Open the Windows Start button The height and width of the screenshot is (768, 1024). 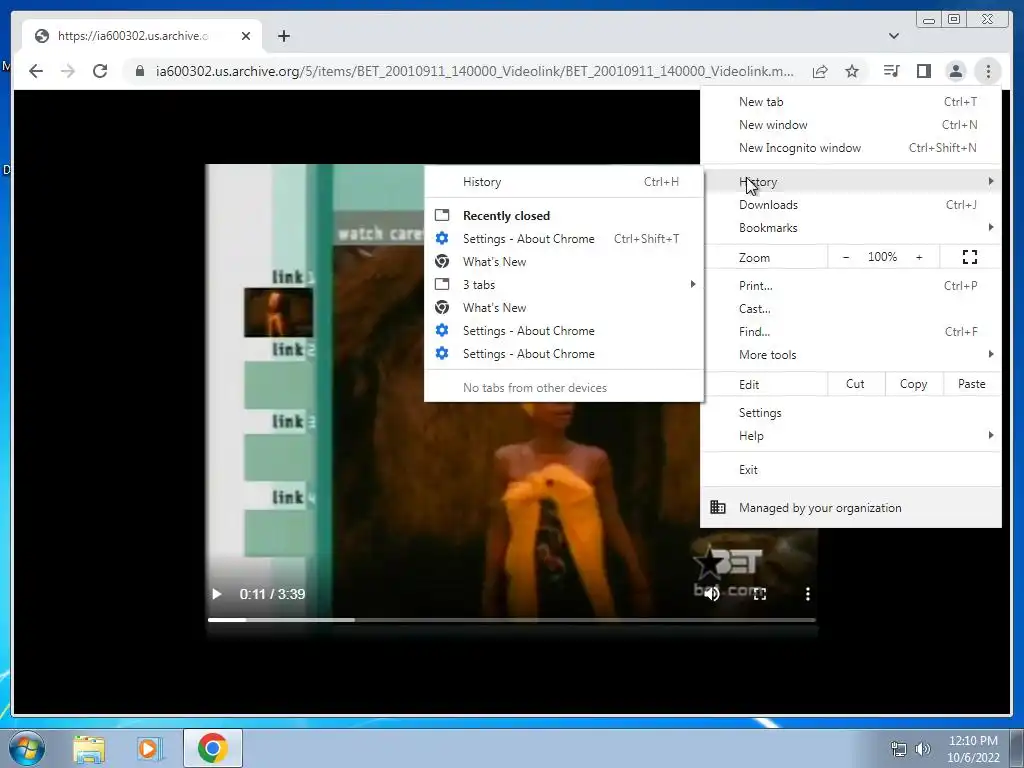tap(26, 748)
